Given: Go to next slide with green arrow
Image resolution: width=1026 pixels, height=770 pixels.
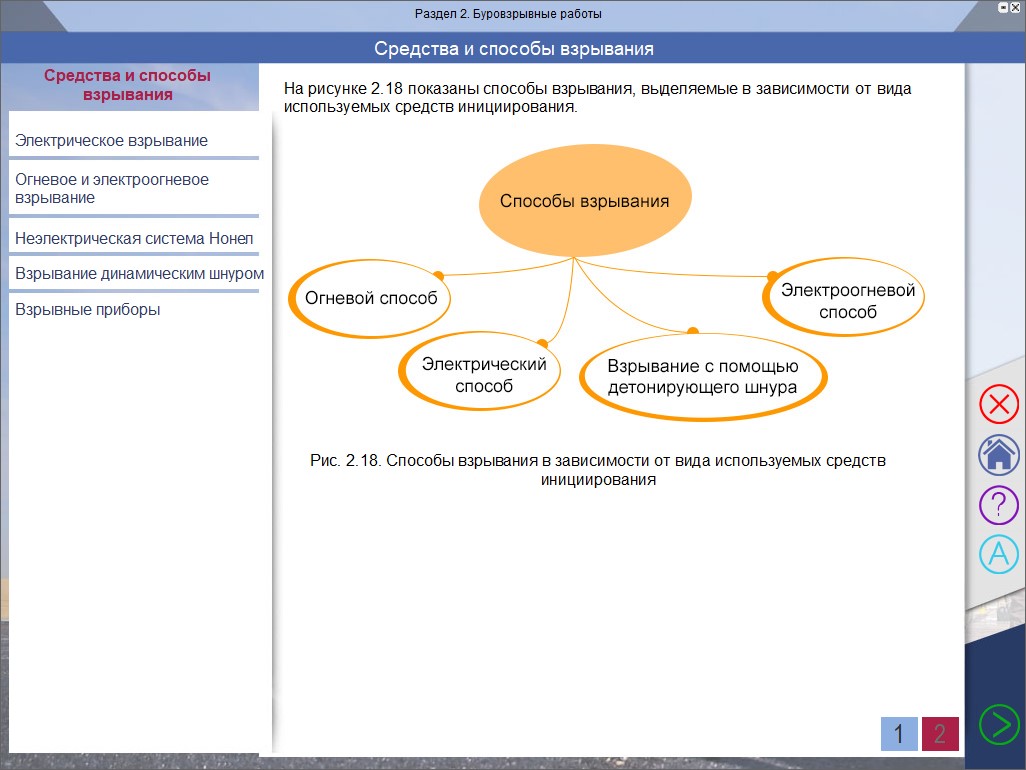Looking at the screenshot, I should coord(997,724).
